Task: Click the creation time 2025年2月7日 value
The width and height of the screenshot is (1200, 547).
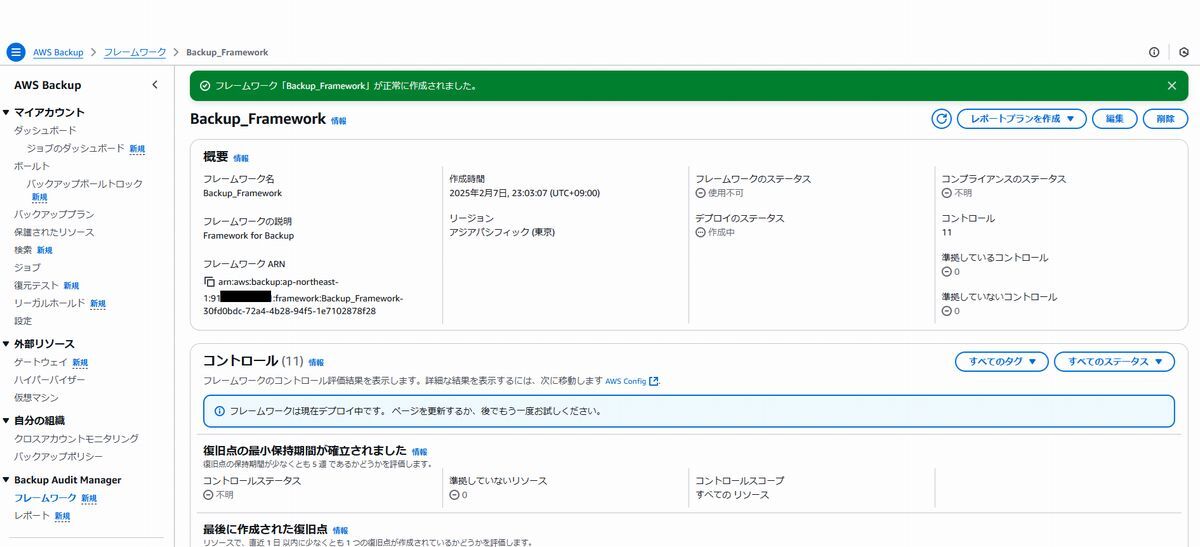Action: [525, 193]
